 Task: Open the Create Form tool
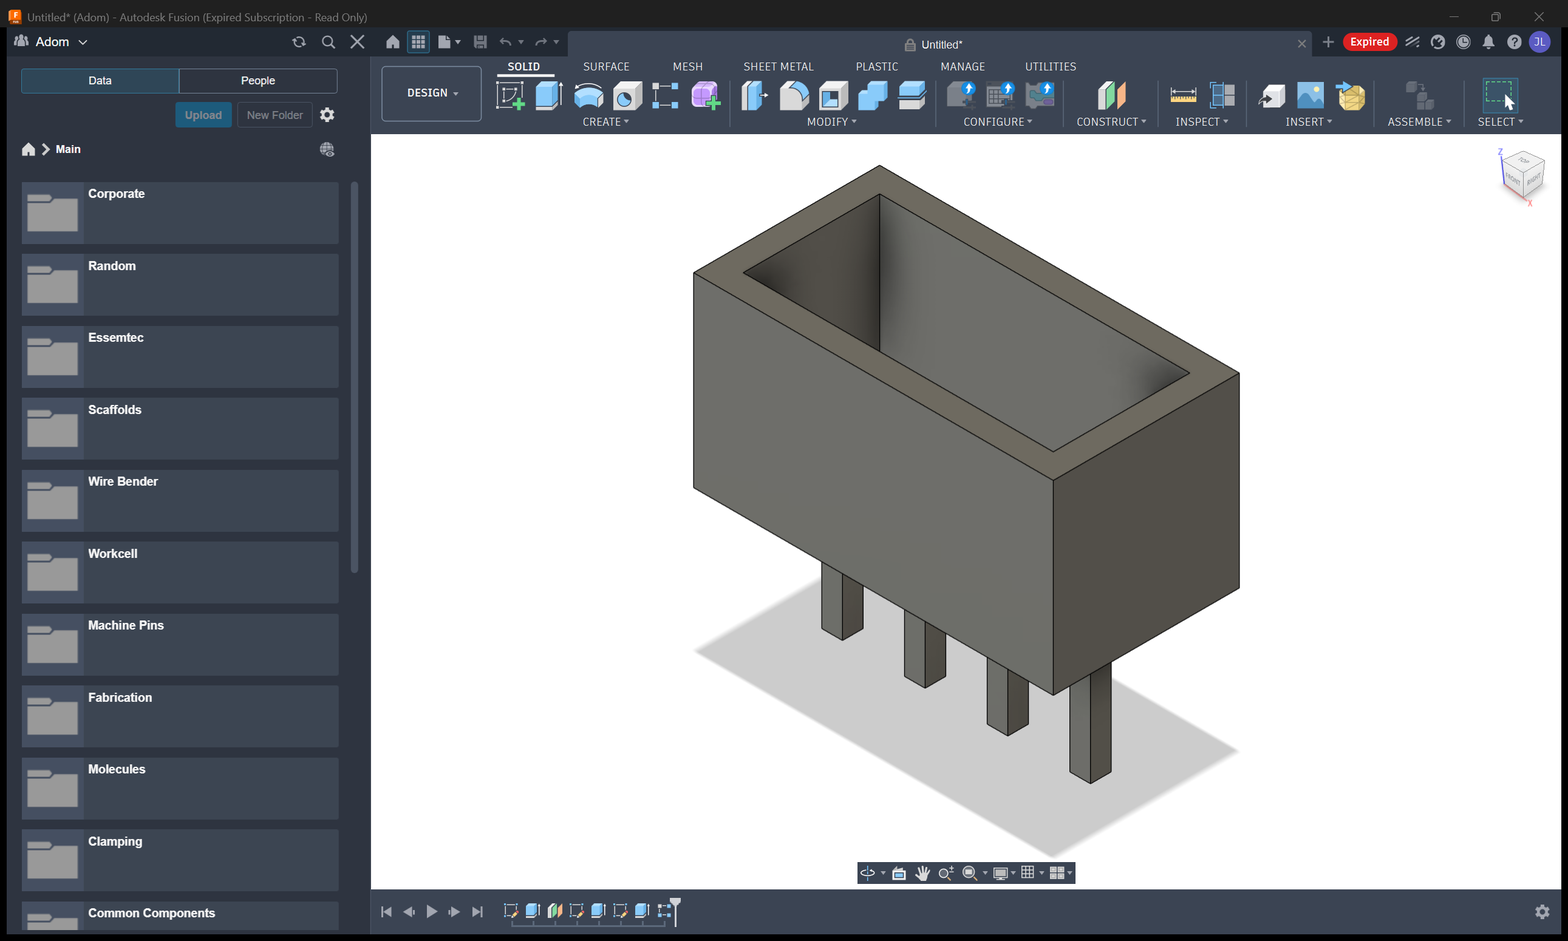pyautogui.click(x=705, y=96)
